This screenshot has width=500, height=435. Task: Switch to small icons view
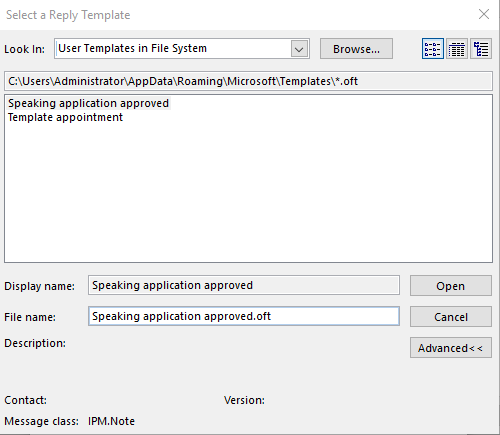pyautogui.click(x=432, y=49)
